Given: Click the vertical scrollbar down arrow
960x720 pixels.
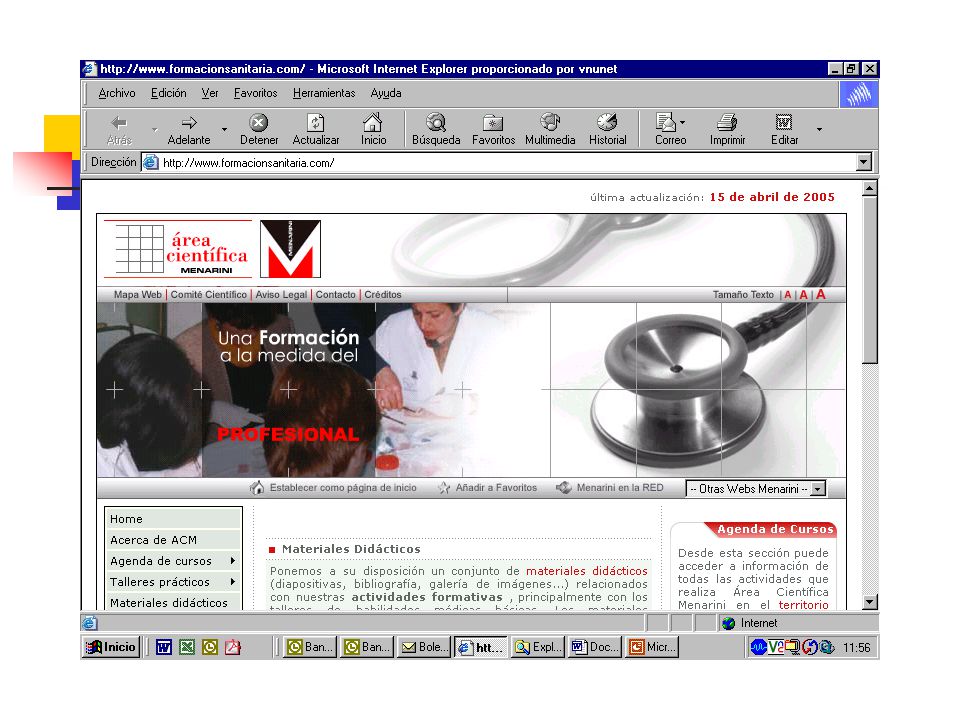Looking at the screenshot, I should pyautogui.click(x=870, y=602).
